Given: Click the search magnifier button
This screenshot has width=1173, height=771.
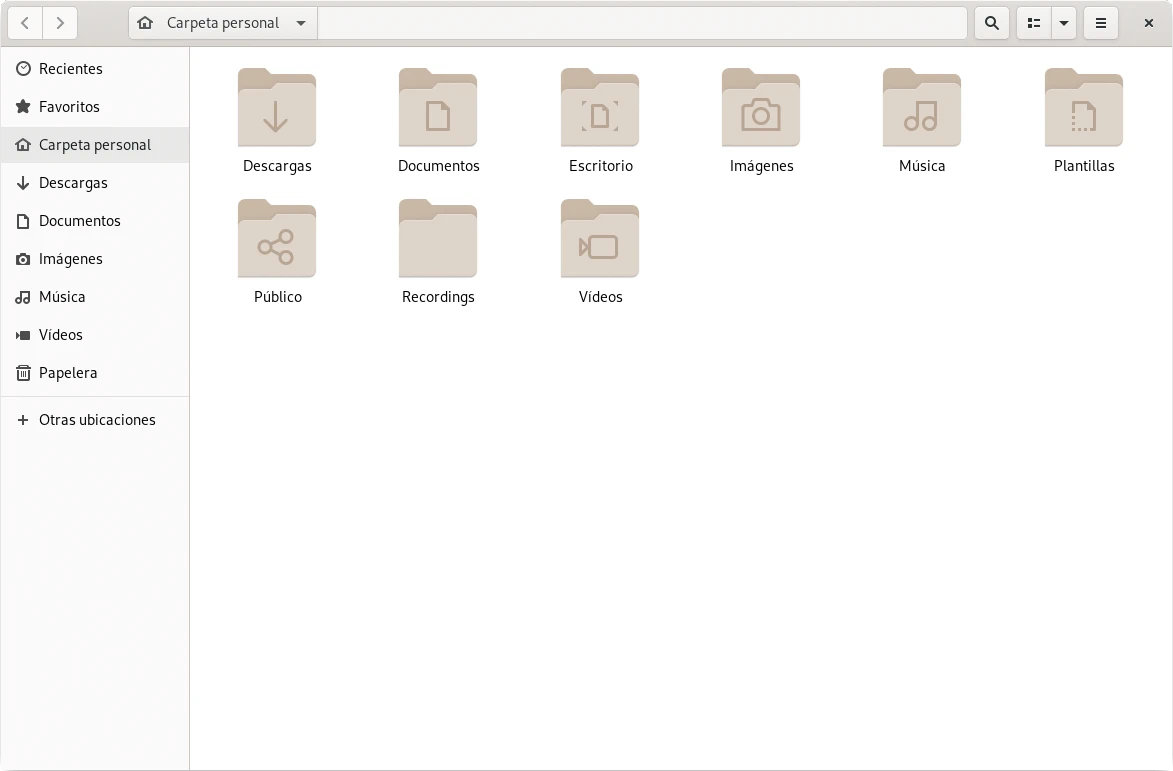Looking at the screenshot, I should pyautogui.click(x=991, y=23).
